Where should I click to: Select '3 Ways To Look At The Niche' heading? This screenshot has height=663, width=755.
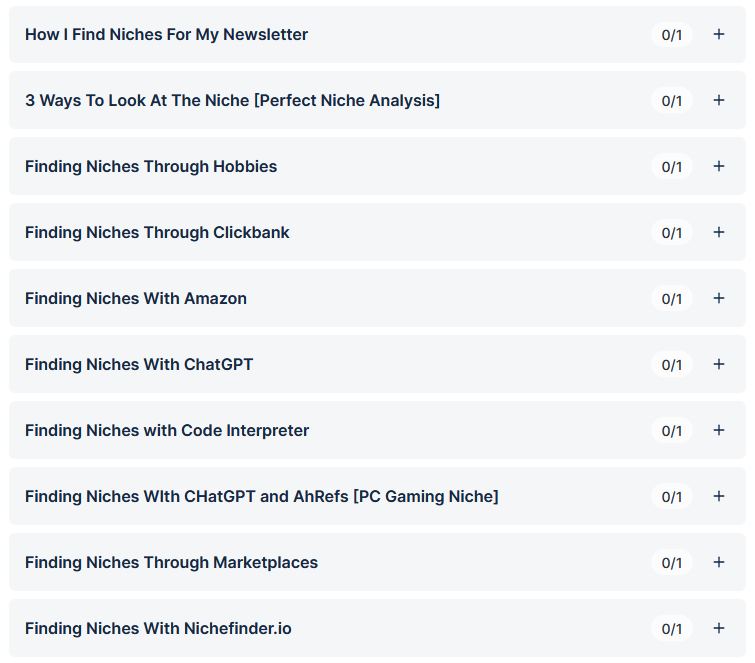232,100
